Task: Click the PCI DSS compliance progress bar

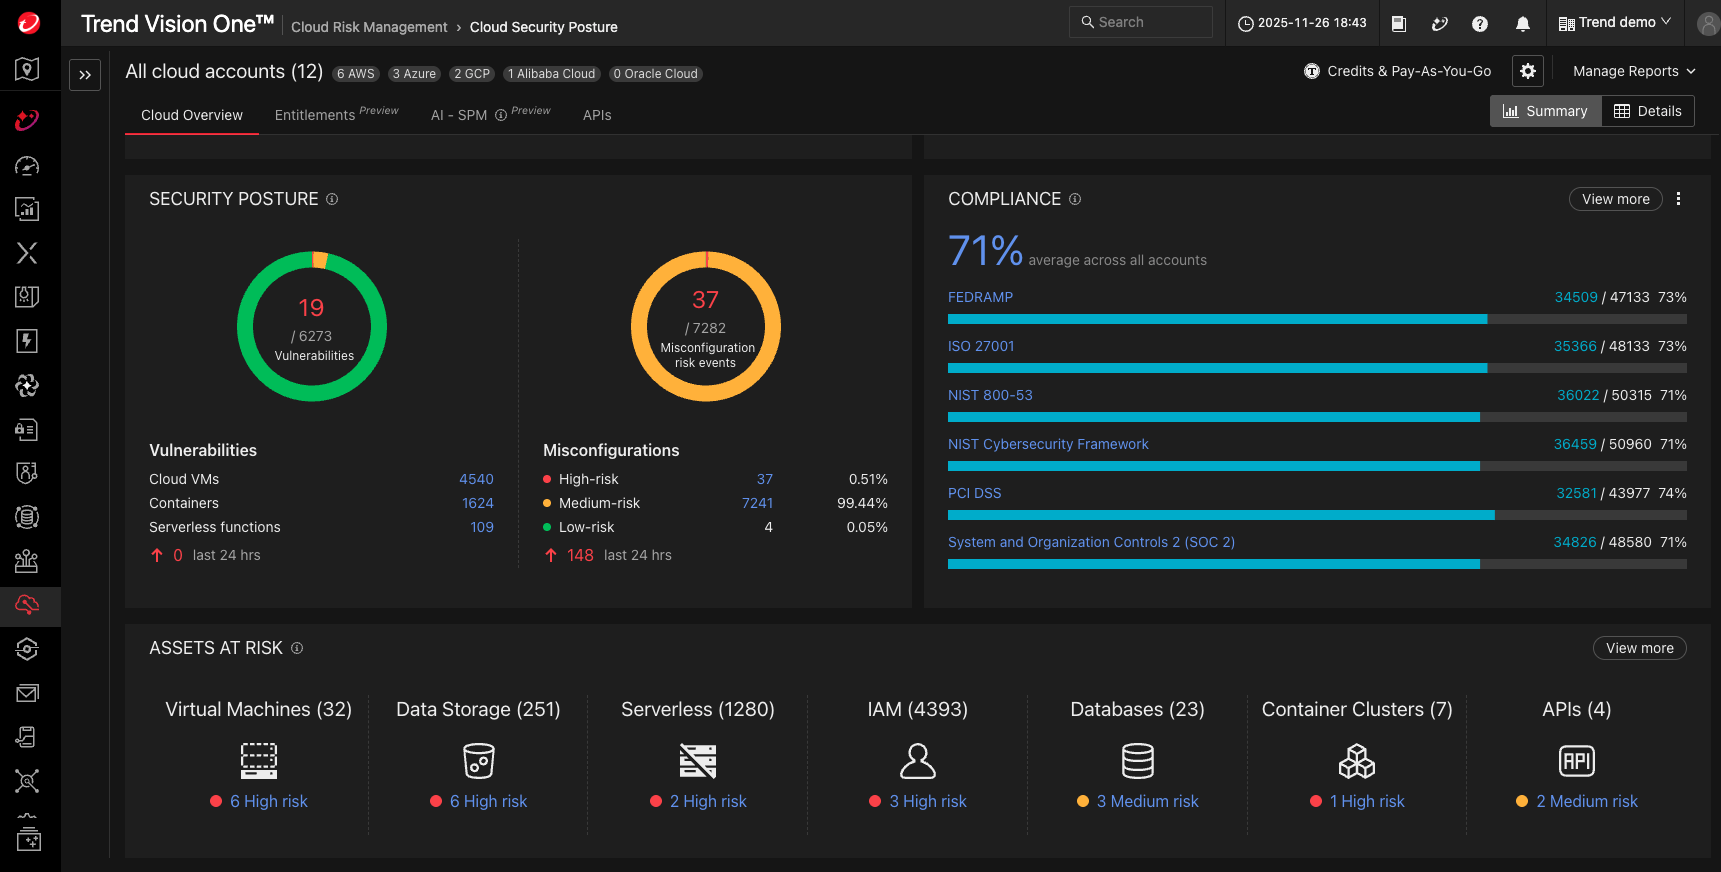Action: pos(1316,515)
